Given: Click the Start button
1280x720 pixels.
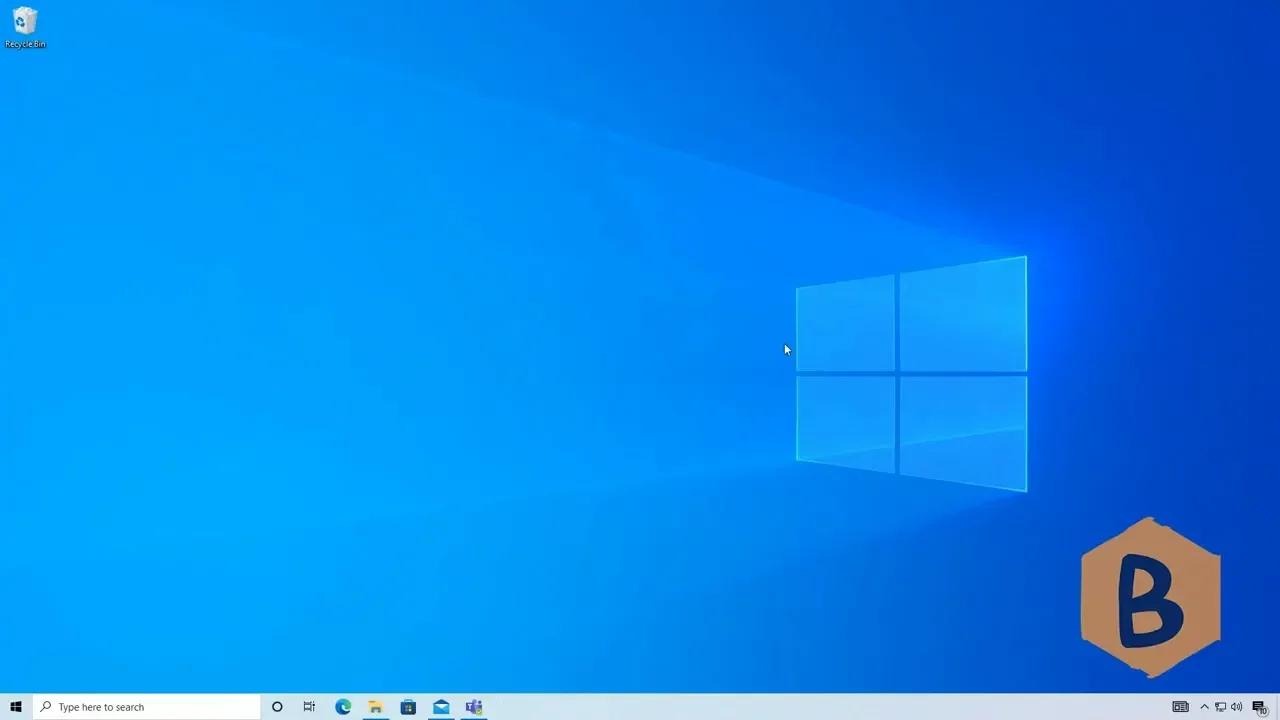Looking at the screenshot, I should click(15, 707).
